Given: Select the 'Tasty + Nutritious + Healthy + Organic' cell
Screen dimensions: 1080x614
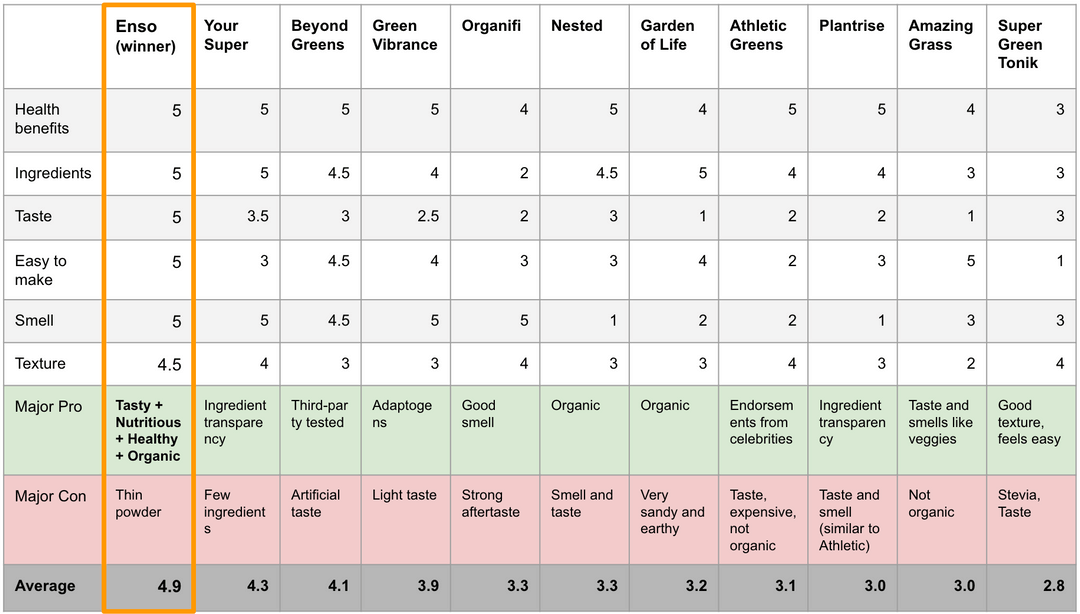Looking at the screenshot, I should 147,431.
